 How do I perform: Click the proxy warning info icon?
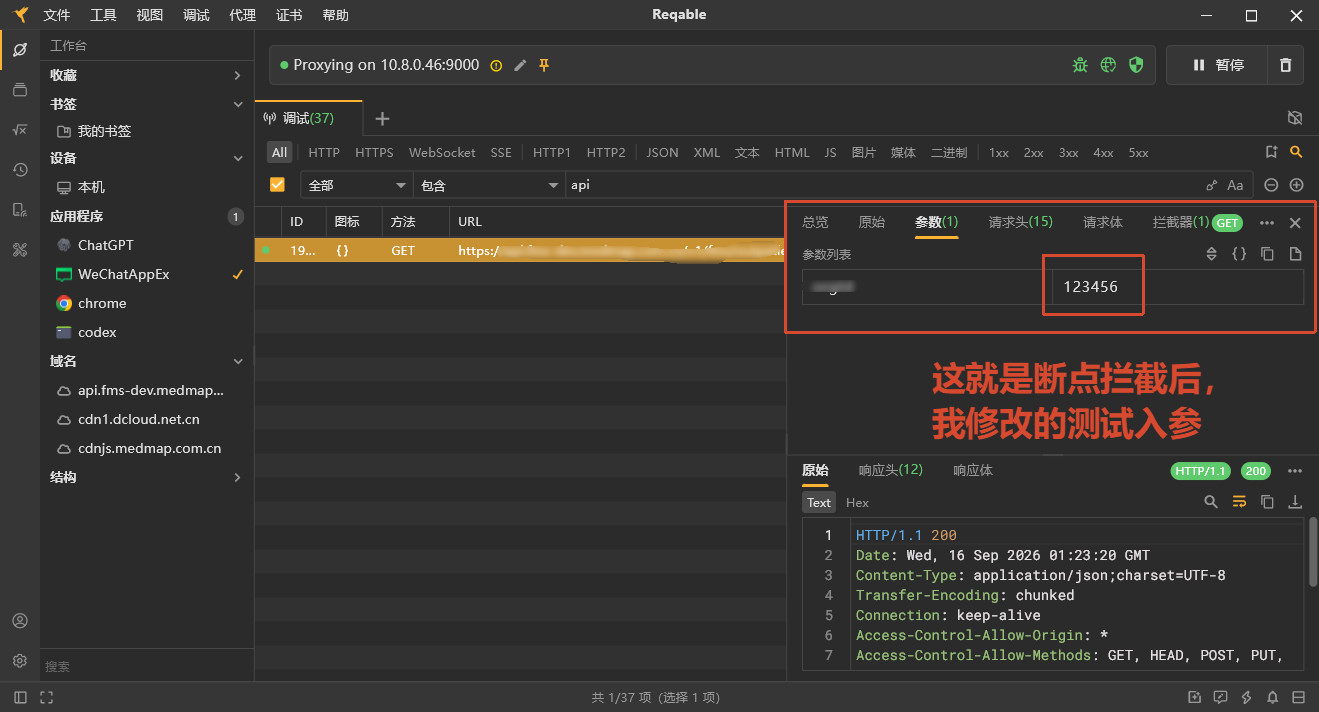[496, 65]
